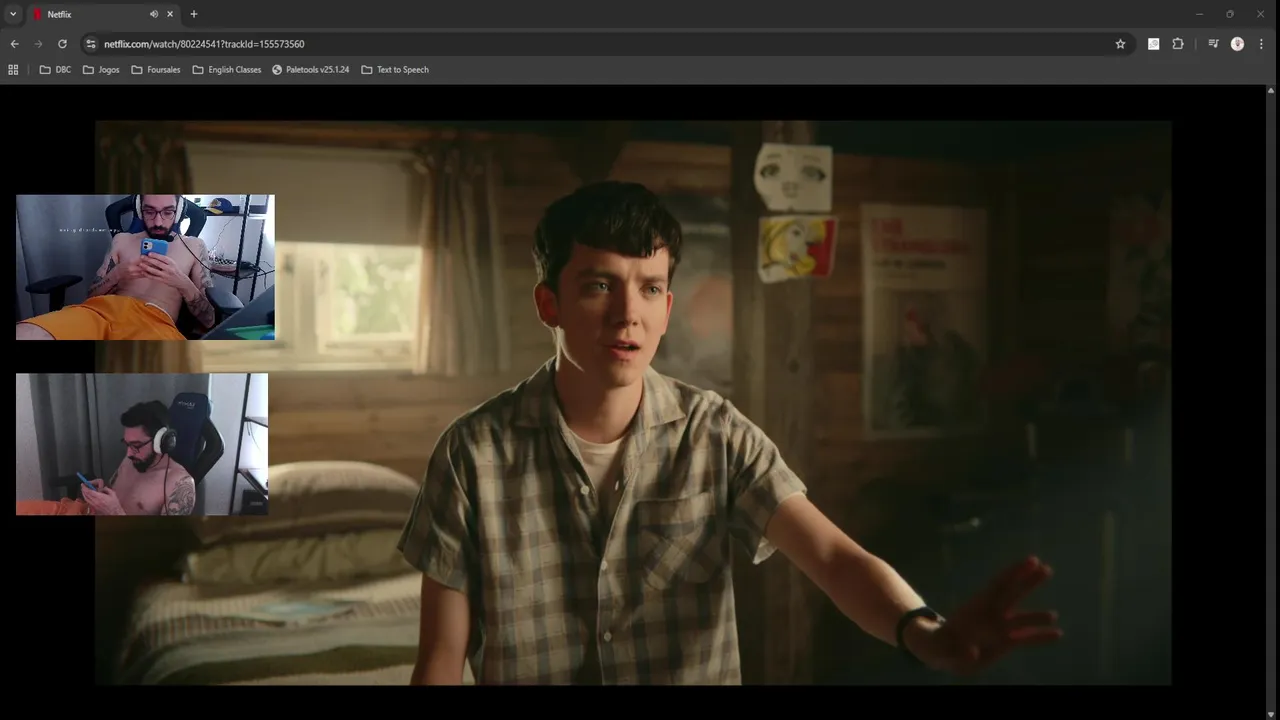The height and width of the screenshot is (720, 1280).
Task: Close the Netflix tab
Action: [x=170, y=14]
